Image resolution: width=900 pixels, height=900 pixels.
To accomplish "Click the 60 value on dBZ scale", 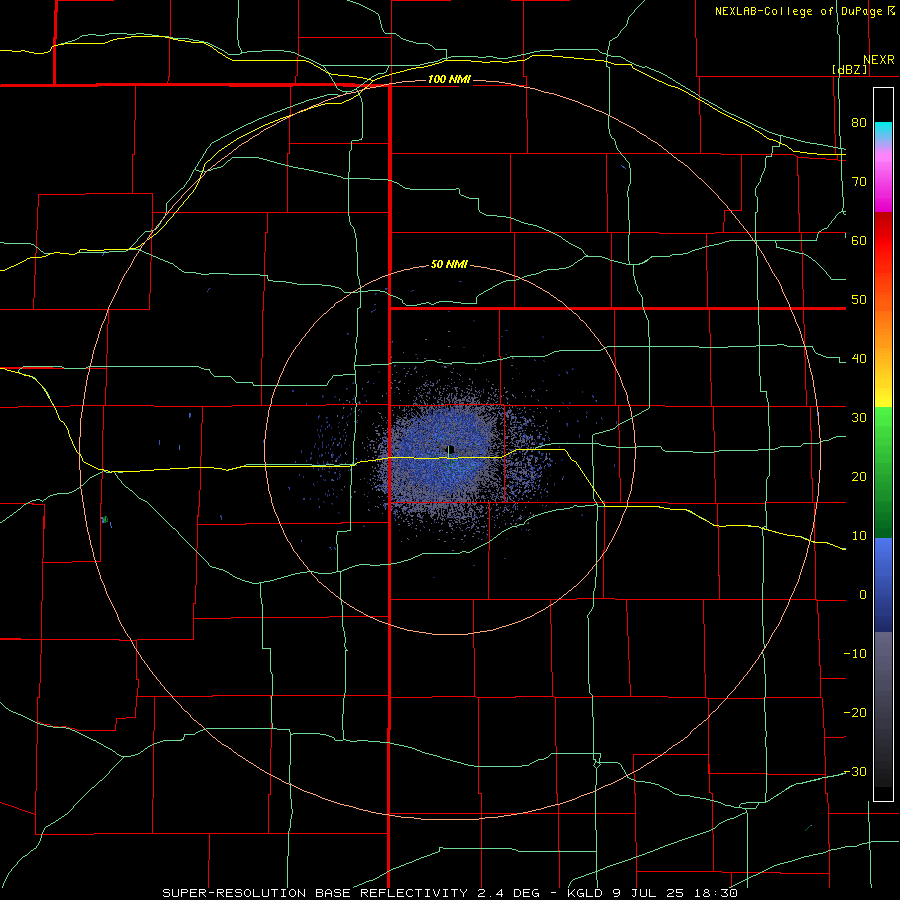I will [x=859, y=240].
